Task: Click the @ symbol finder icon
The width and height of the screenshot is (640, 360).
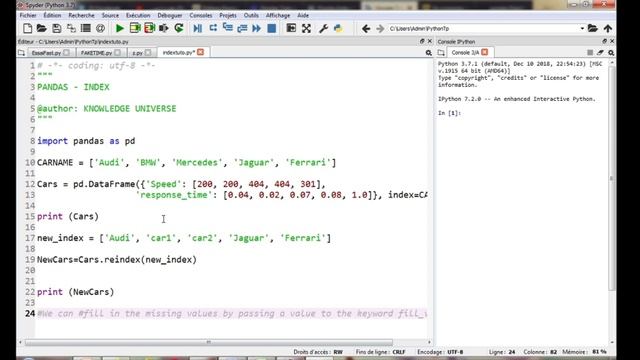Action: pyautogui.click(x=100, y=29)
